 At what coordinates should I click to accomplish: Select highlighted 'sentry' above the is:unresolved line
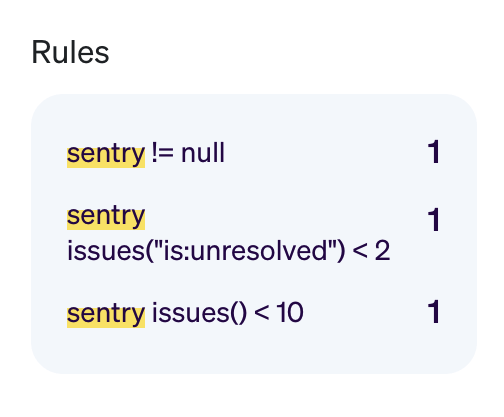(106, 217)
